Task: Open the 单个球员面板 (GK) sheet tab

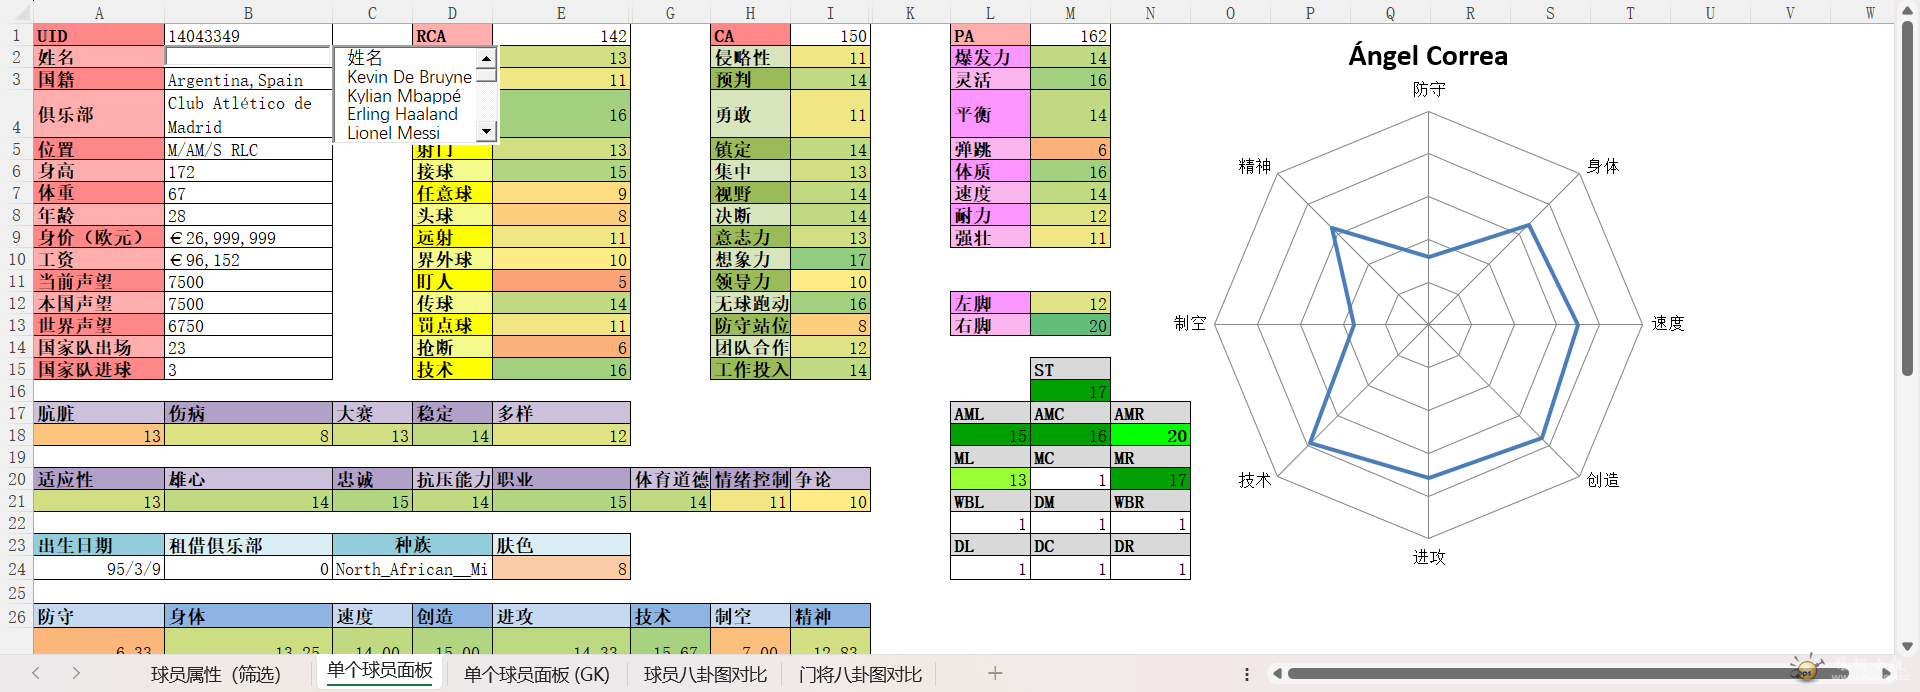Action: tap(537, 674)
